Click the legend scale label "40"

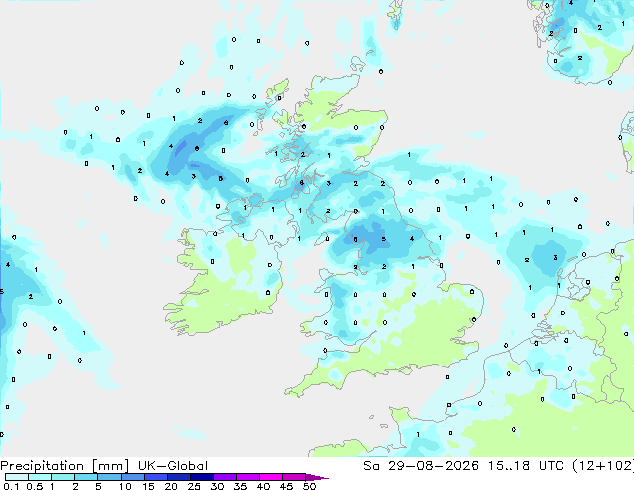263,486
